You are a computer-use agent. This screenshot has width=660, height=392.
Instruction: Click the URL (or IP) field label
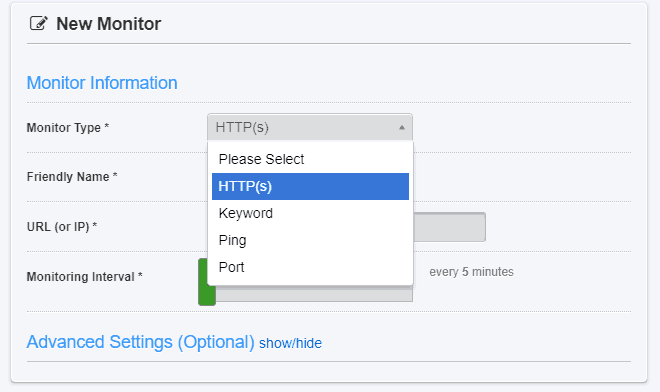[x=62, y=227]
